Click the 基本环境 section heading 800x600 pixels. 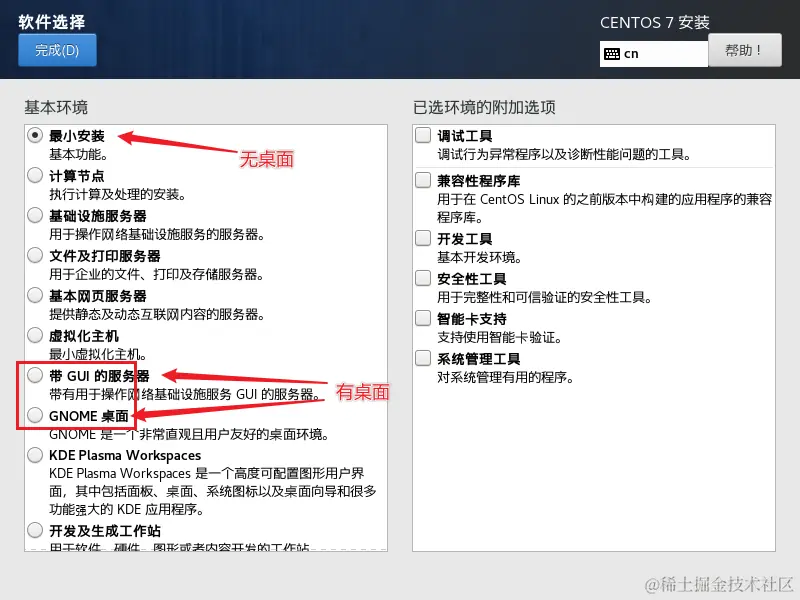coord(56,107)
